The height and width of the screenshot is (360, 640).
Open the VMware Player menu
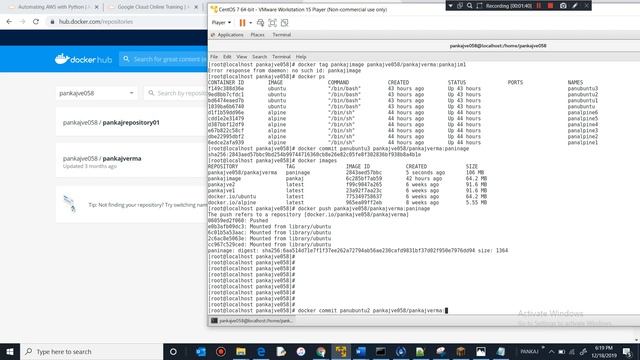pyautogui.click(x=221, y=23)
